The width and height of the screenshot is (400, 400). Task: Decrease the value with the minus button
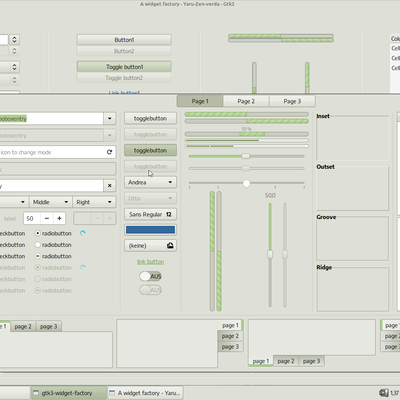coord(47,218)
